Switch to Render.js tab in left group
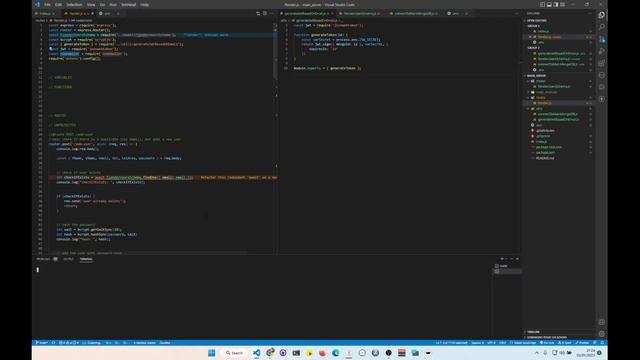 click(78, 13)
